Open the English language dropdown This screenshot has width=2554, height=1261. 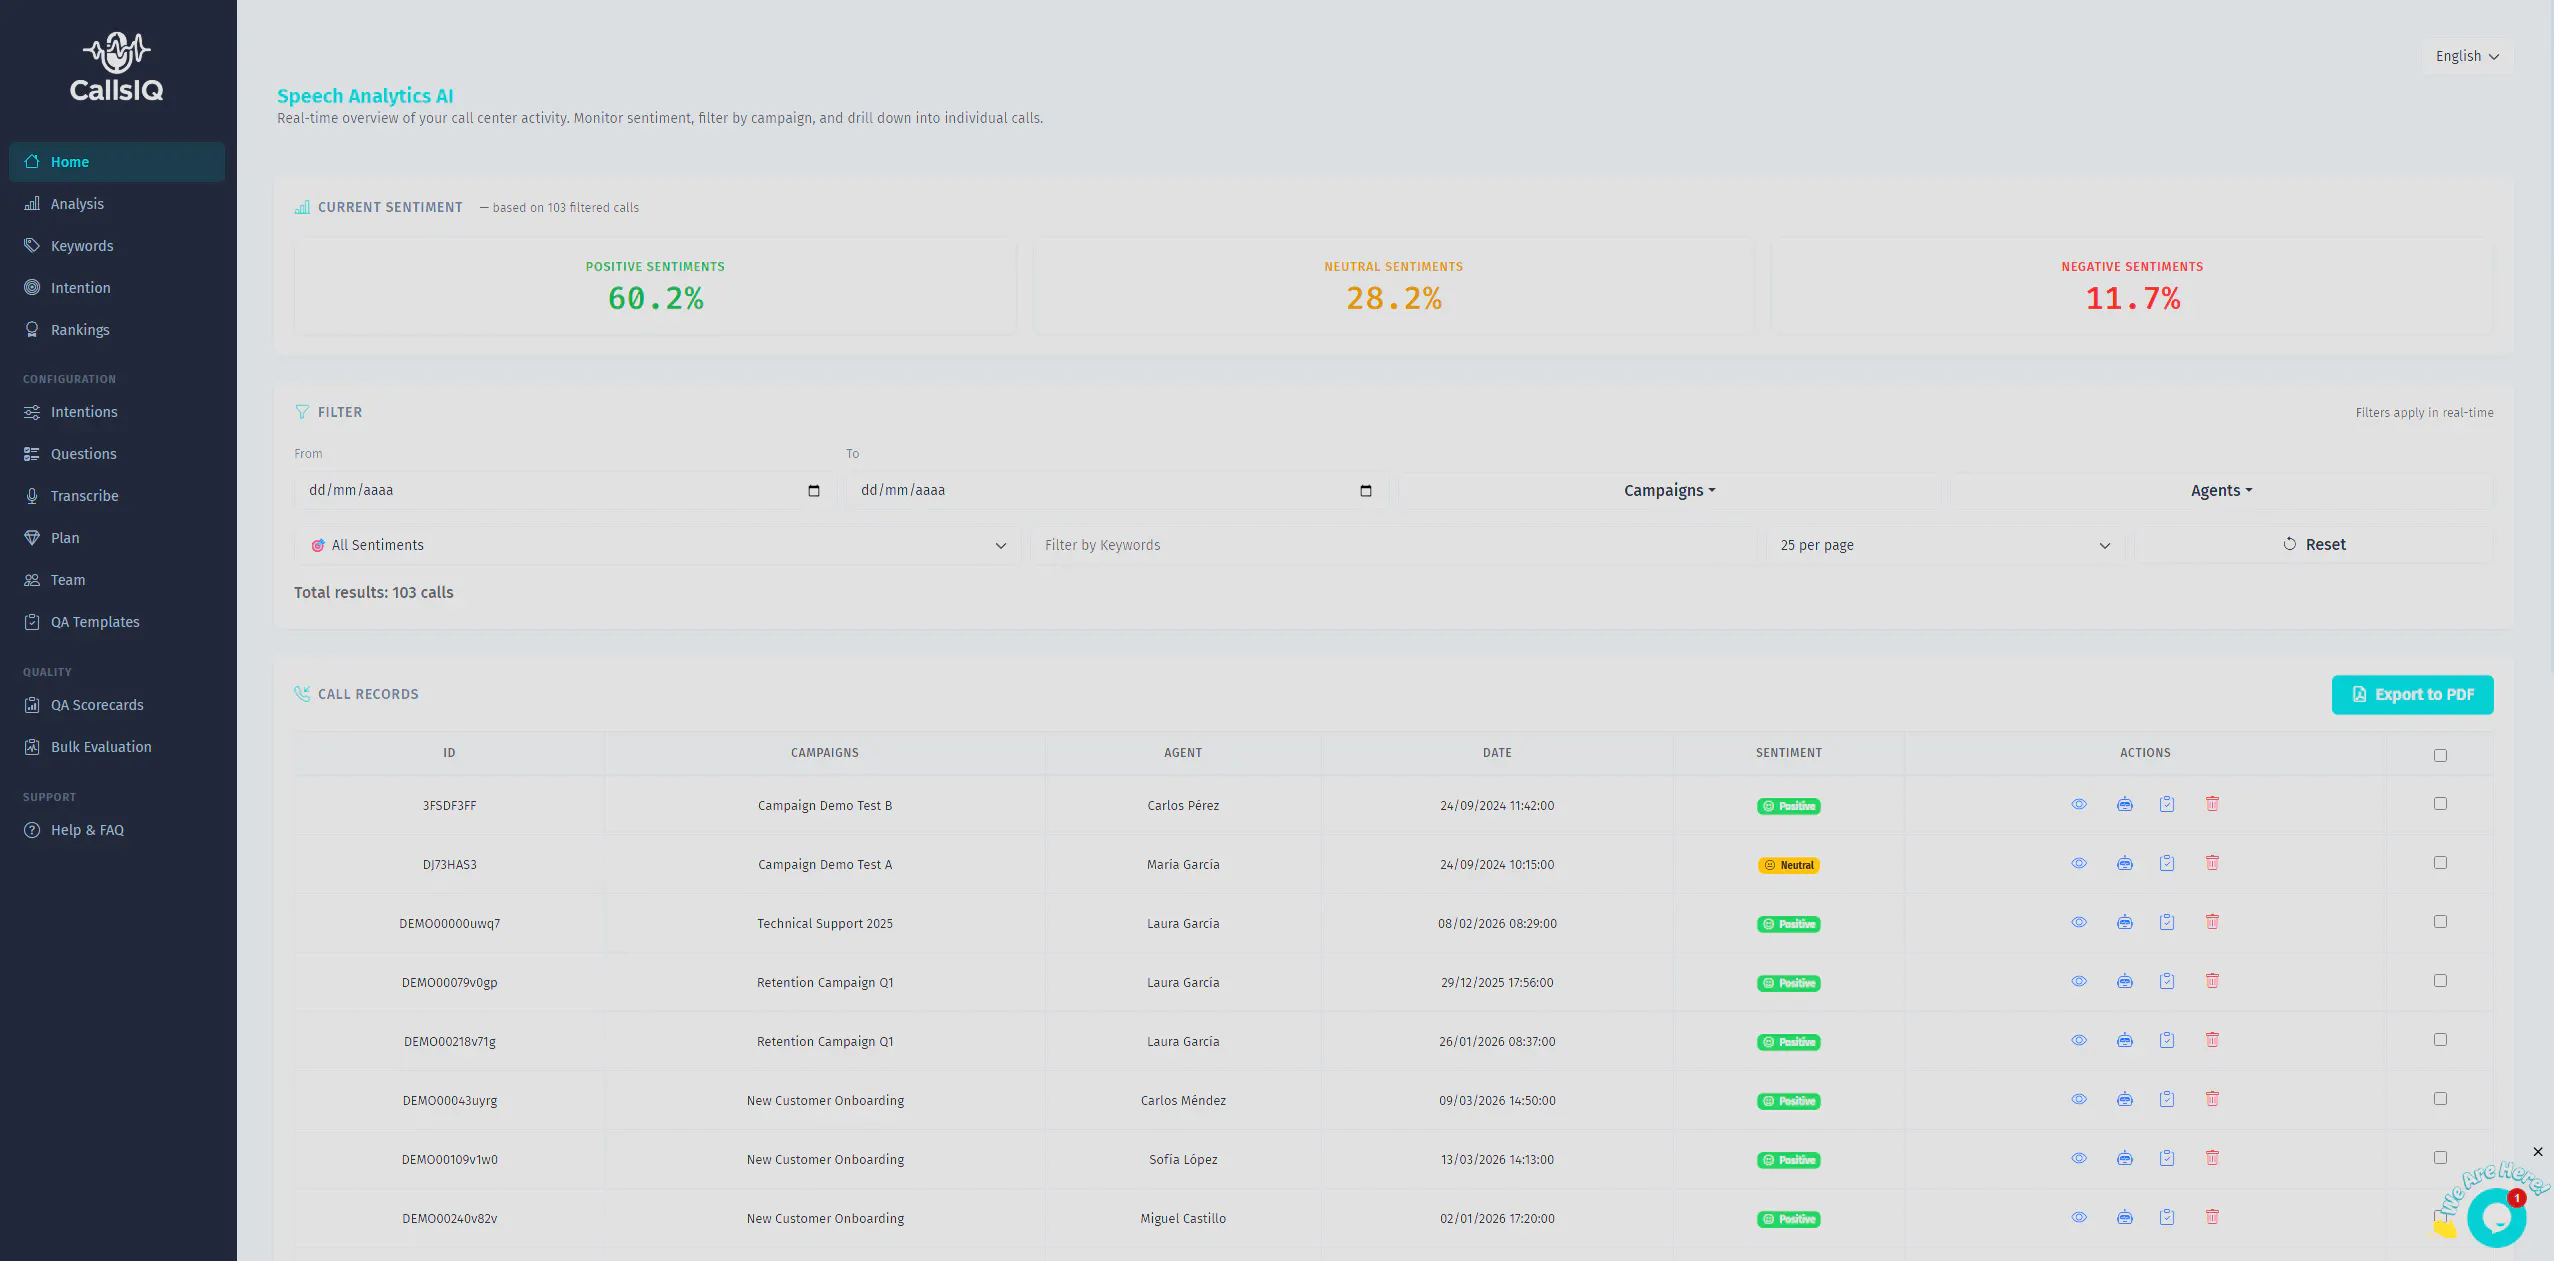2467,56
